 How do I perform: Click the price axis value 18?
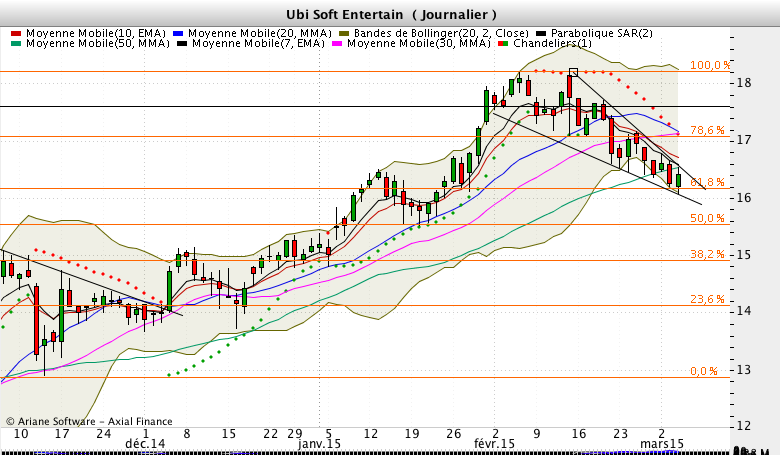(x=744, y=83)
